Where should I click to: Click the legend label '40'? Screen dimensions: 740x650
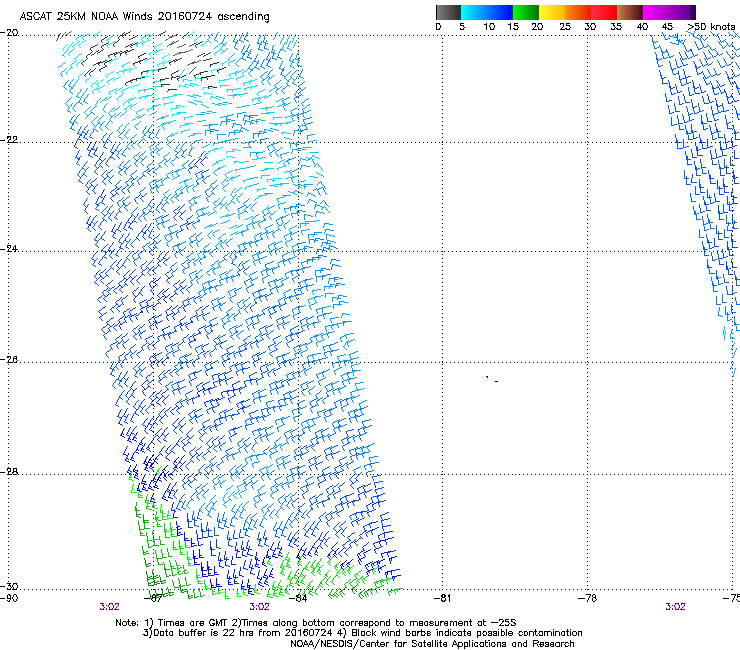642,27
